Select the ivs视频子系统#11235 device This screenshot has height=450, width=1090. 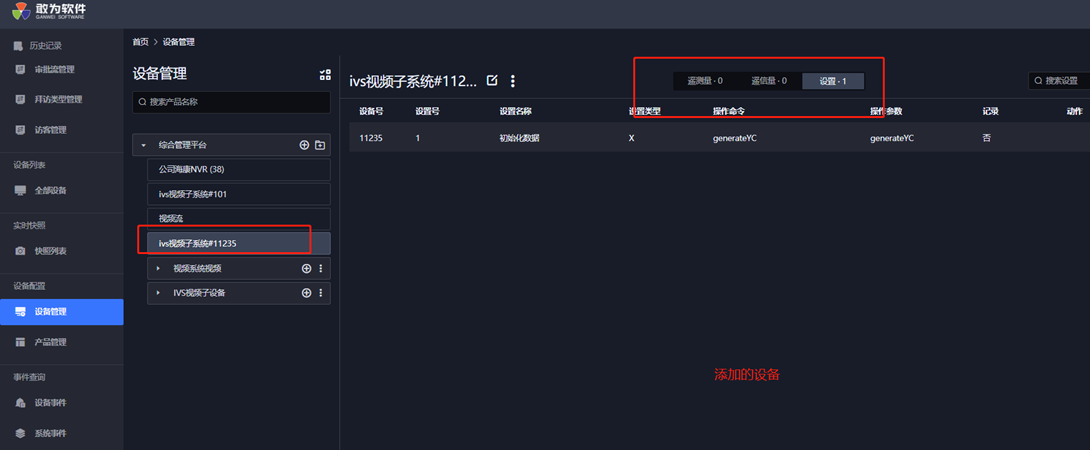pyautogui.click(x=238, y=243)
